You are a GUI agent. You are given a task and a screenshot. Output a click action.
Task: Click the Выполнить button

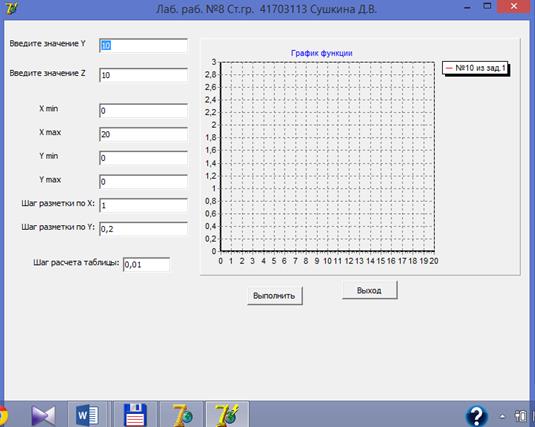[274, 296]
